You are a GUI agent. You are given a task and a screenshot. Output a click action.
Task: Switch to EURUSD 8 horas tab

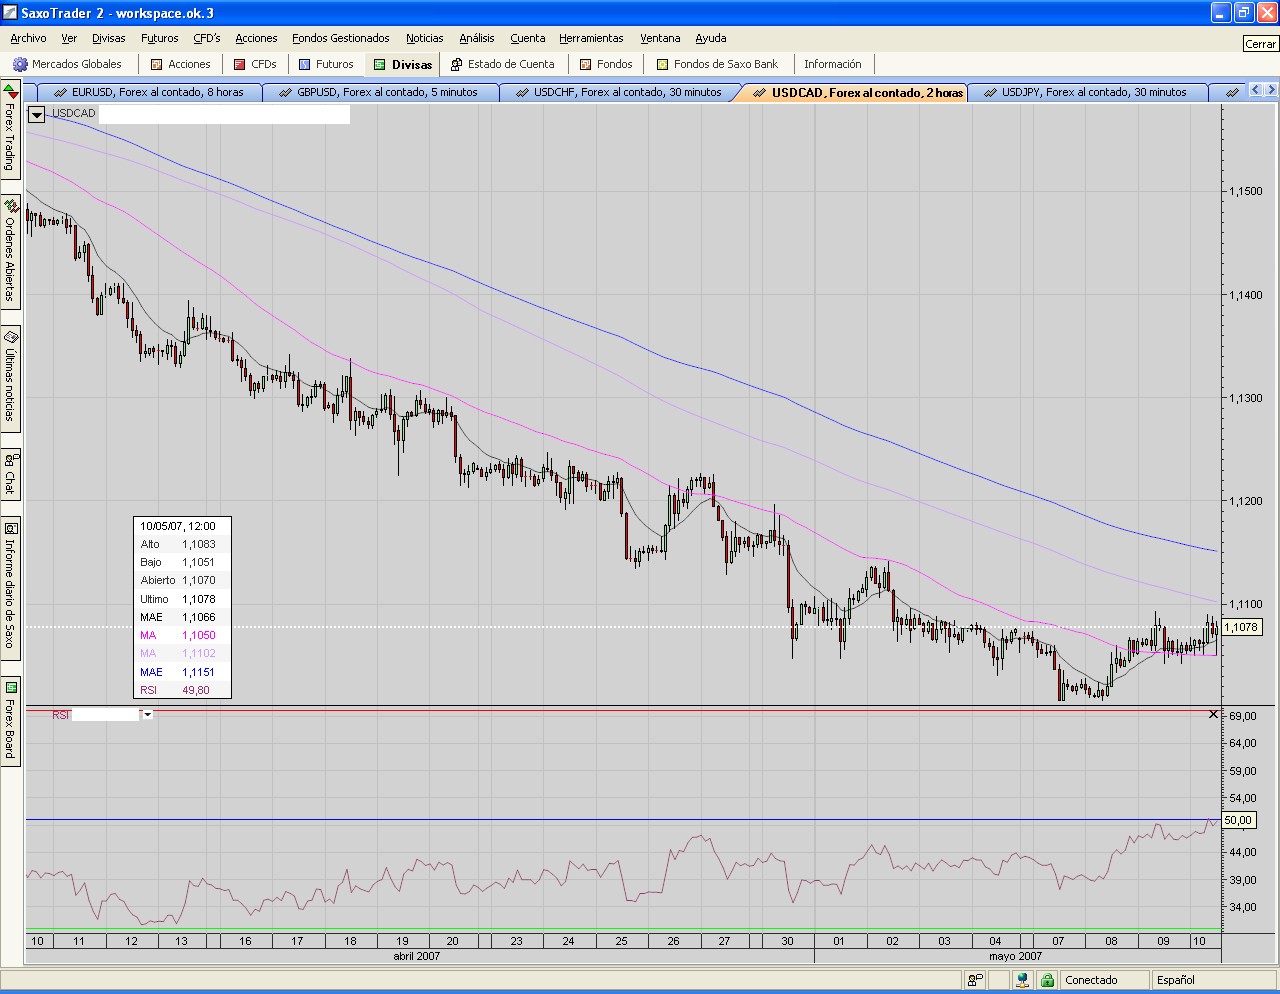coord(148,92)
